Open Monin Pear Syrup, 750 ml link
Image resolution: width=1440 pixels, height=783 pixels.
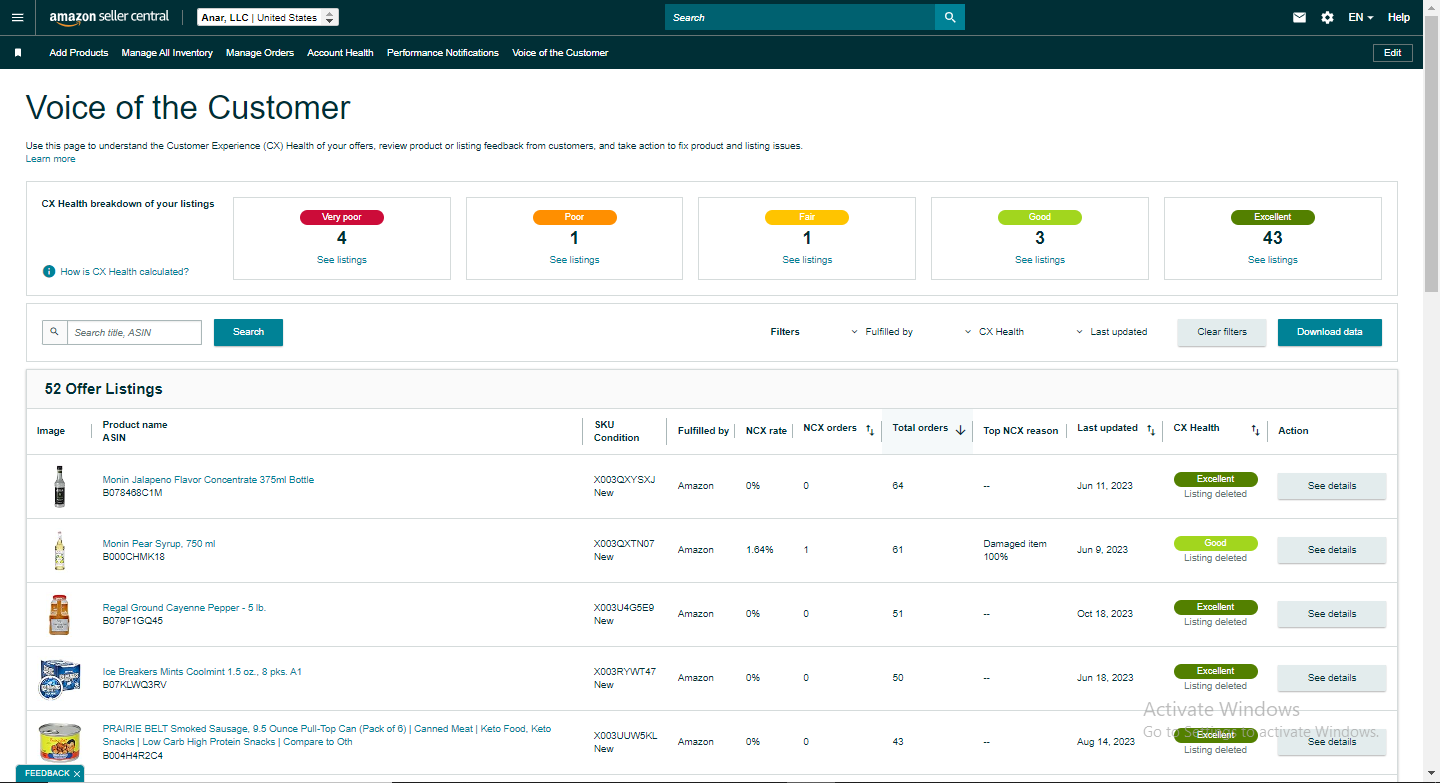tap(159, 544)
